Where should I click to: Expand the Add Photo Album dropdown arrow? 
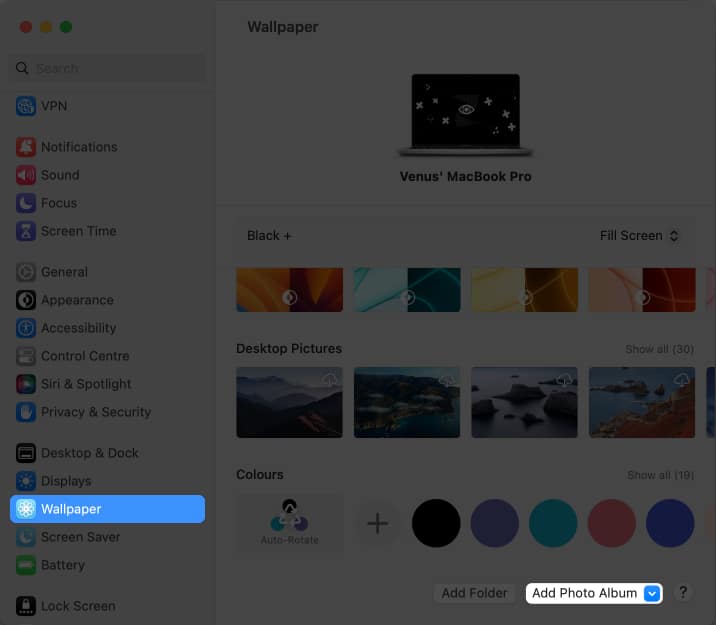pos(652,593)
